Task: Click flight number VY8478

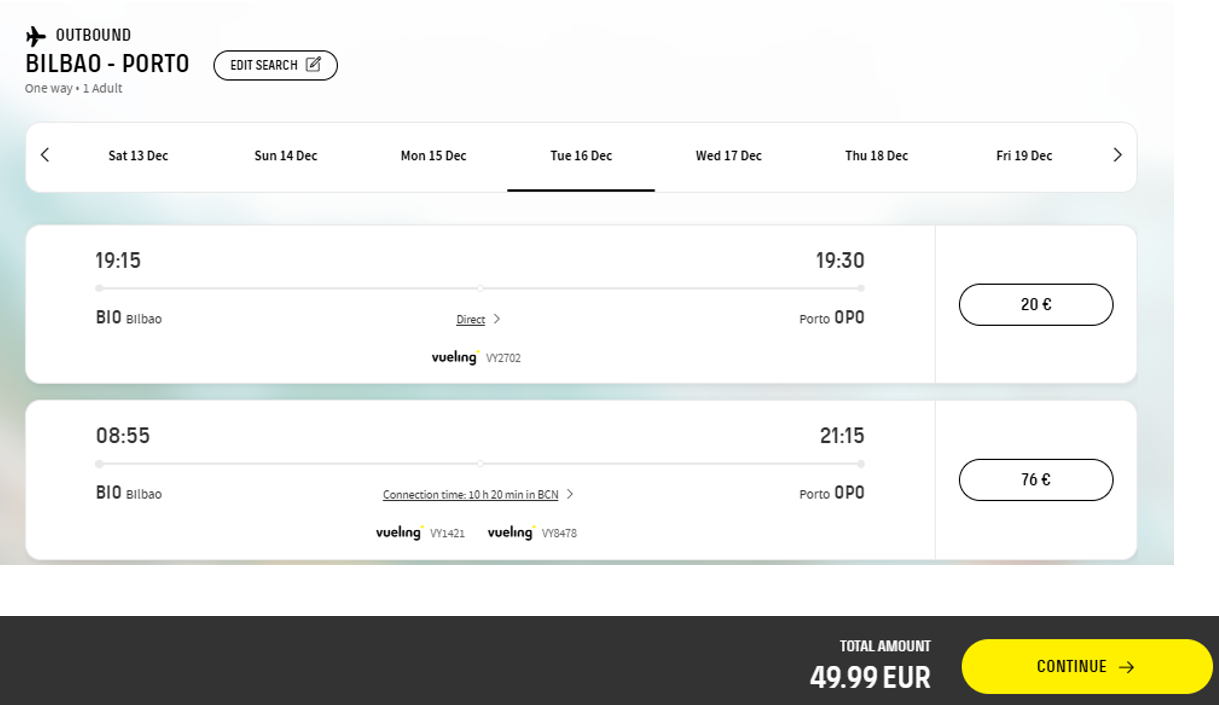Action: 559,534
